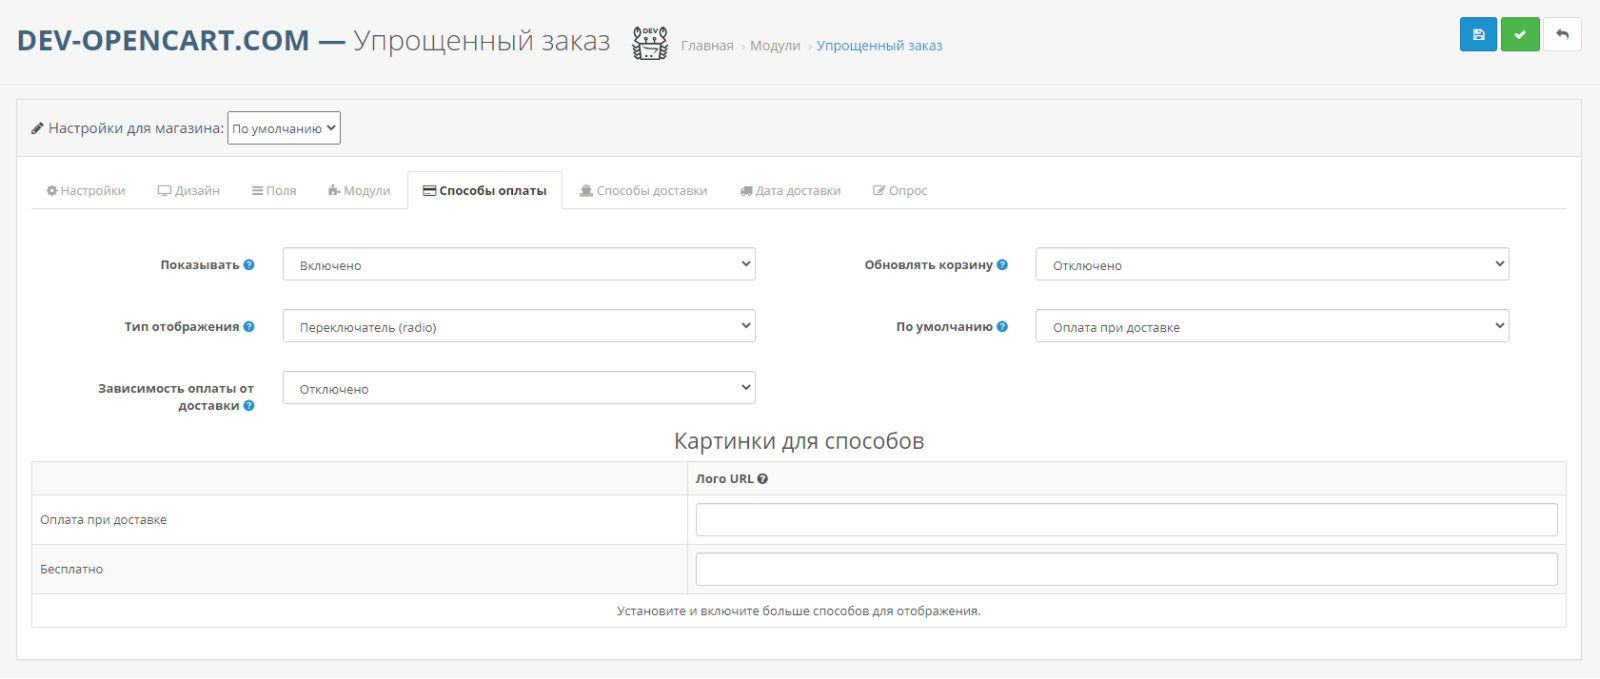Click the pencil icon beside Настройки для магазина
This screenshot has width=1600, height=679.
click(x=37, y=128)
